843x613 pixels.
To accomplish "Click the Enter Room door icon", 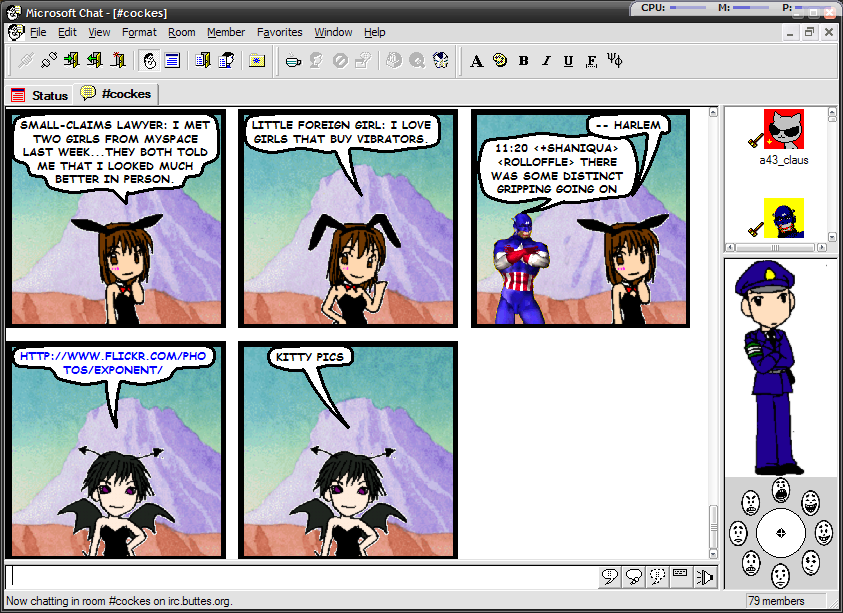I will (72, 61).
